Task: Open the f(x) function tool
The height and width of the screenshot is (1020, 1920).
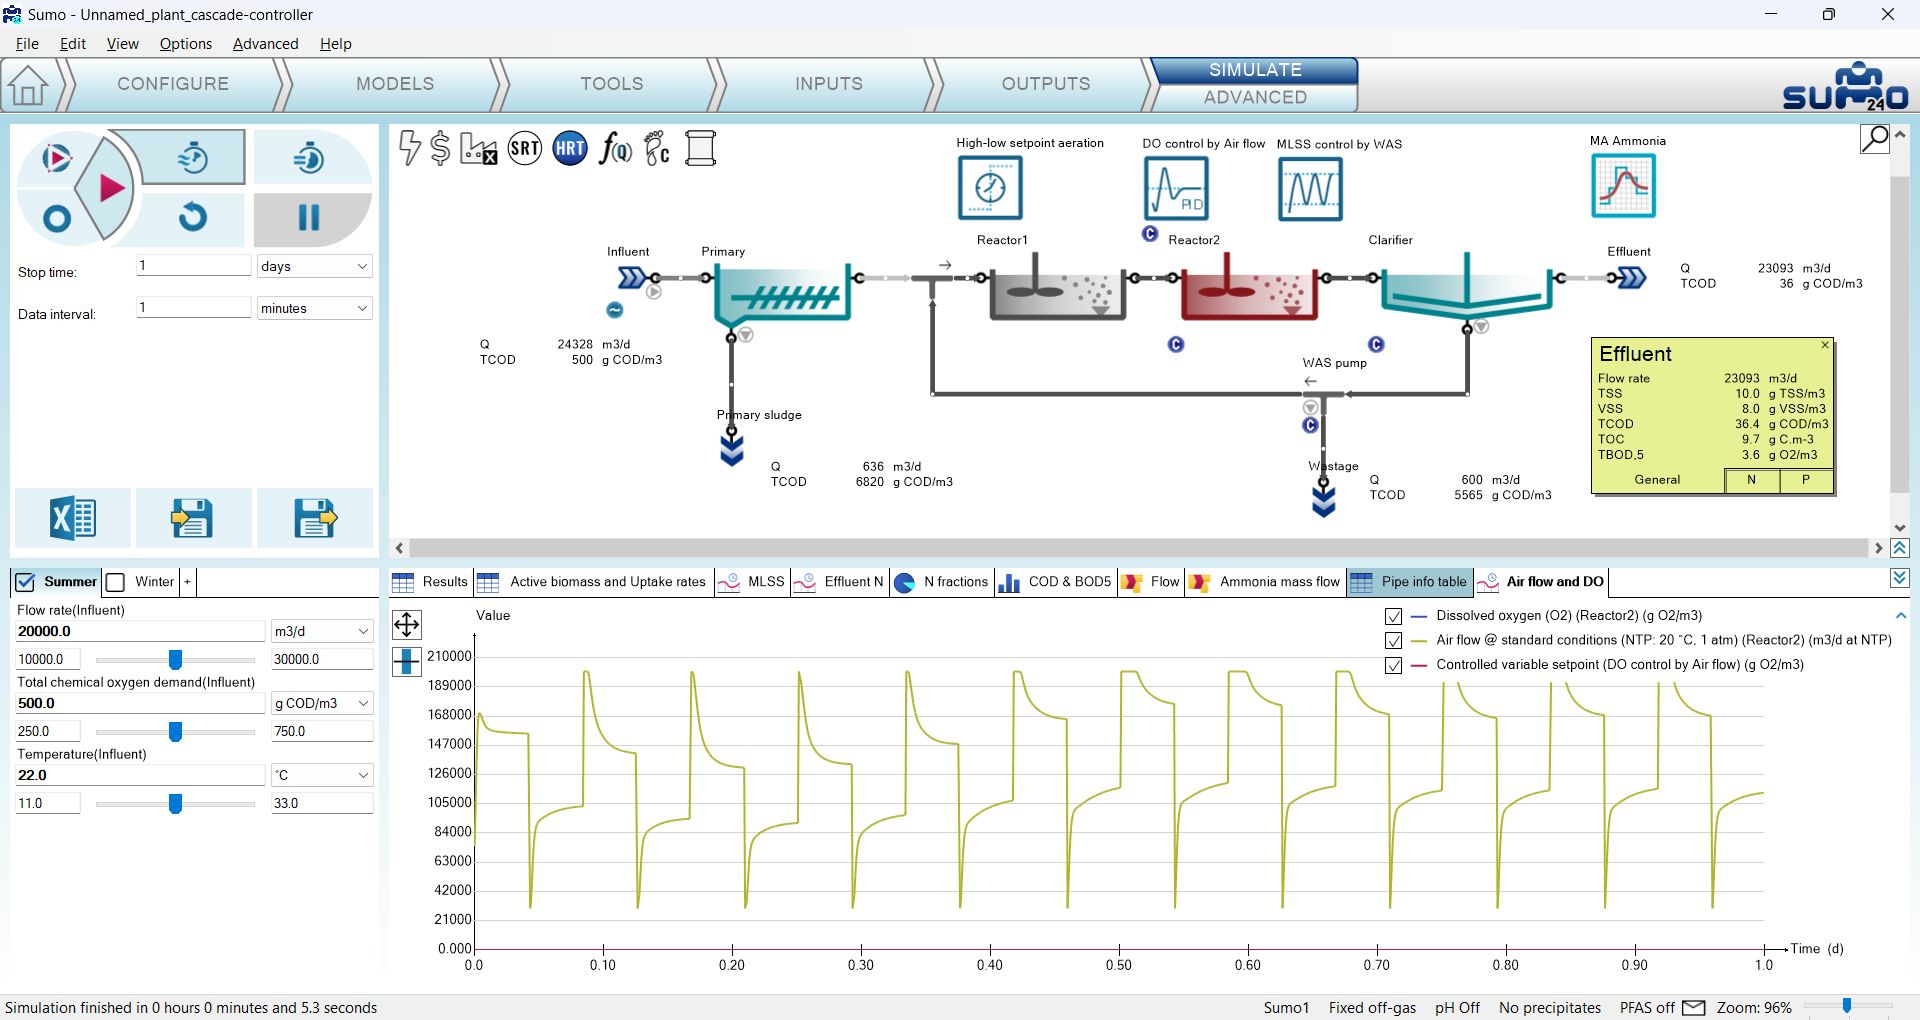Action: click(x=615, y=149)
